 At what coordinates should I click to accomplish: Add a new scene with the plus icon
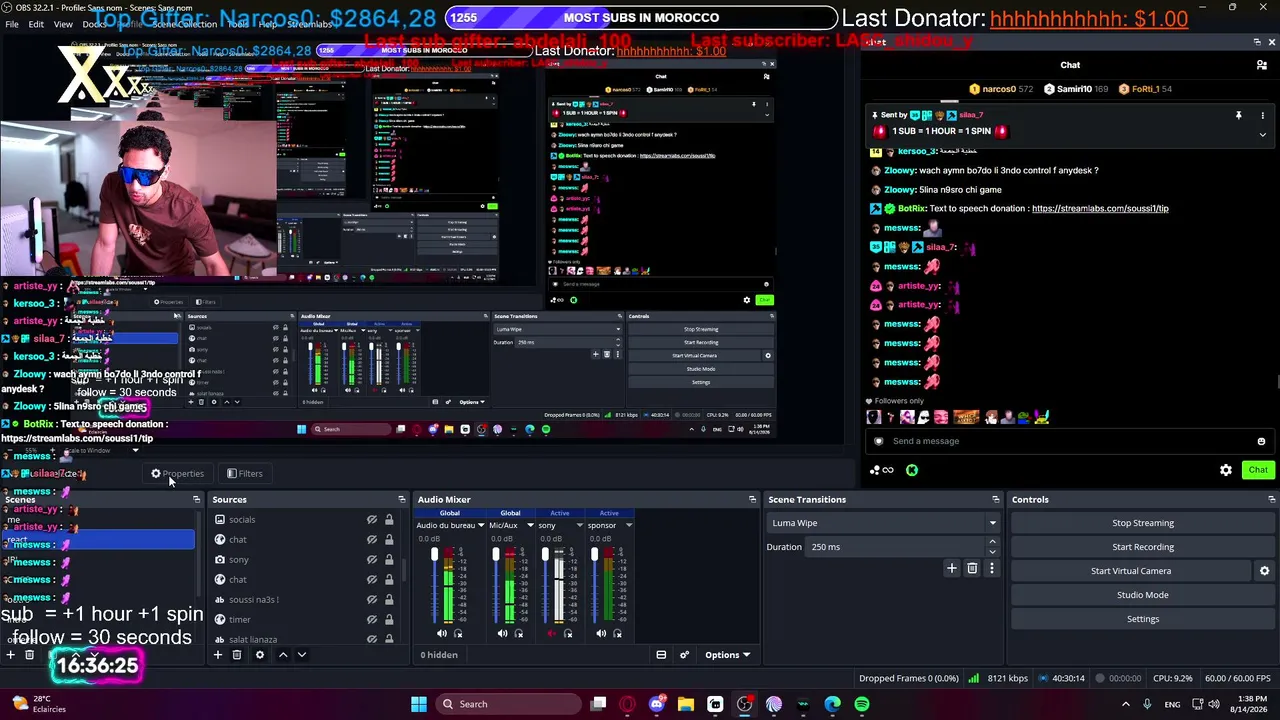(11, 655)
